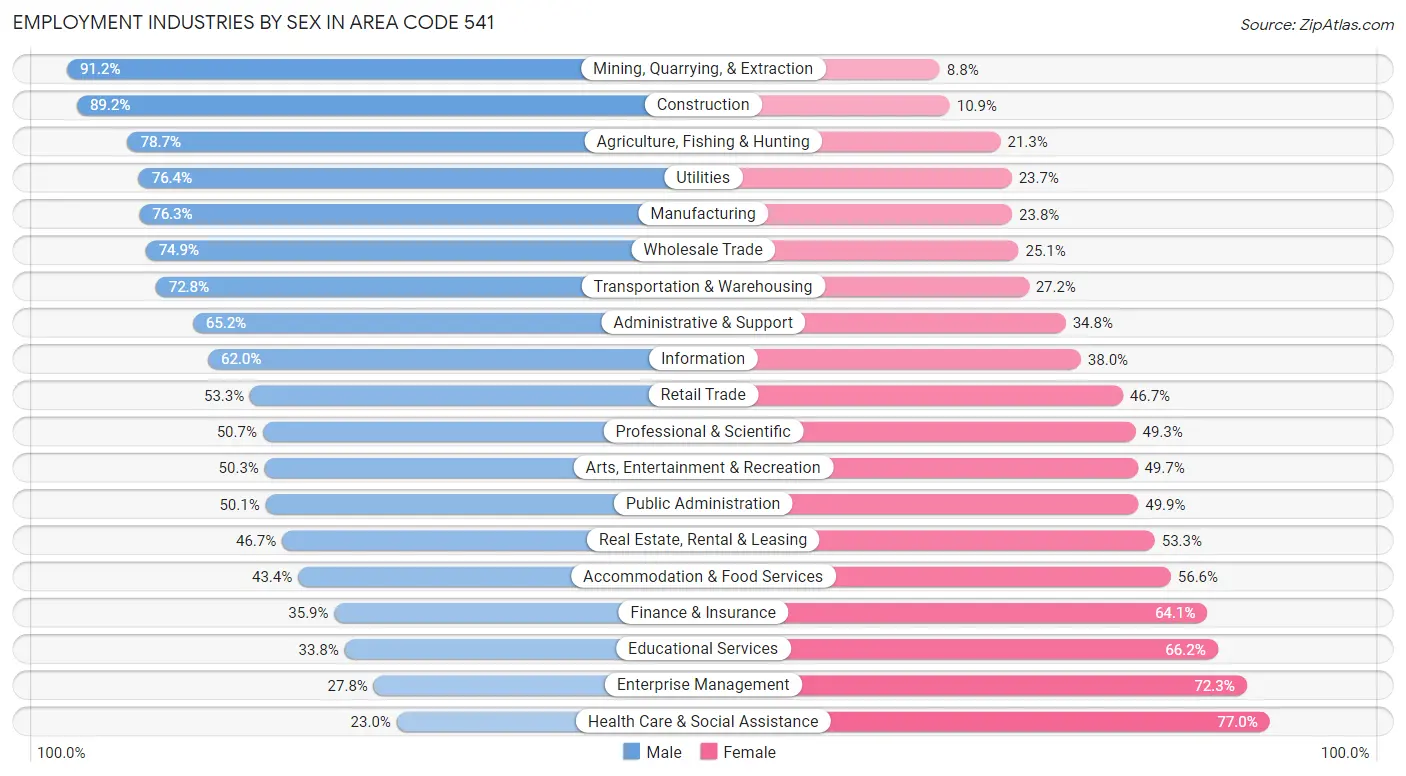1406x776 pixels.
Task: Select the Retail Trade label
Action: tap(703, 395)
